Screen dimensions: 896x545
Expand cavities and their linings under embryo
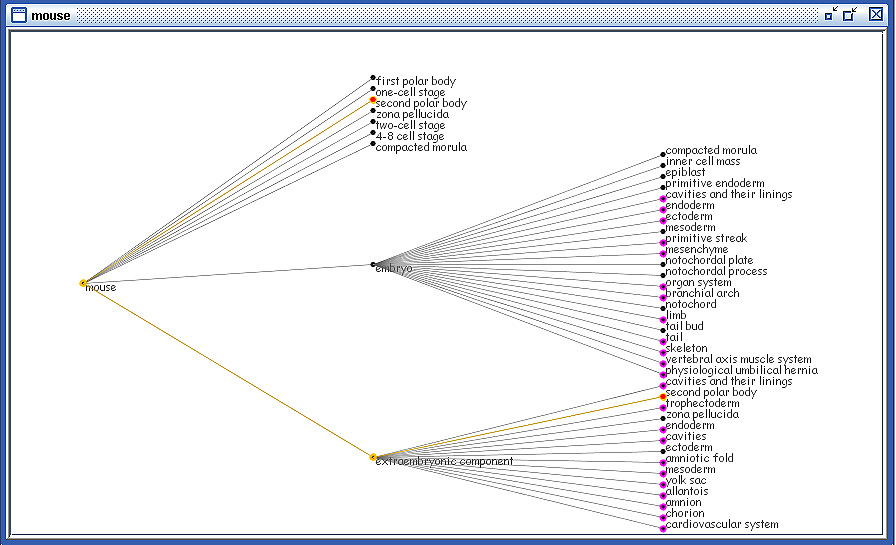pos(663,198)
